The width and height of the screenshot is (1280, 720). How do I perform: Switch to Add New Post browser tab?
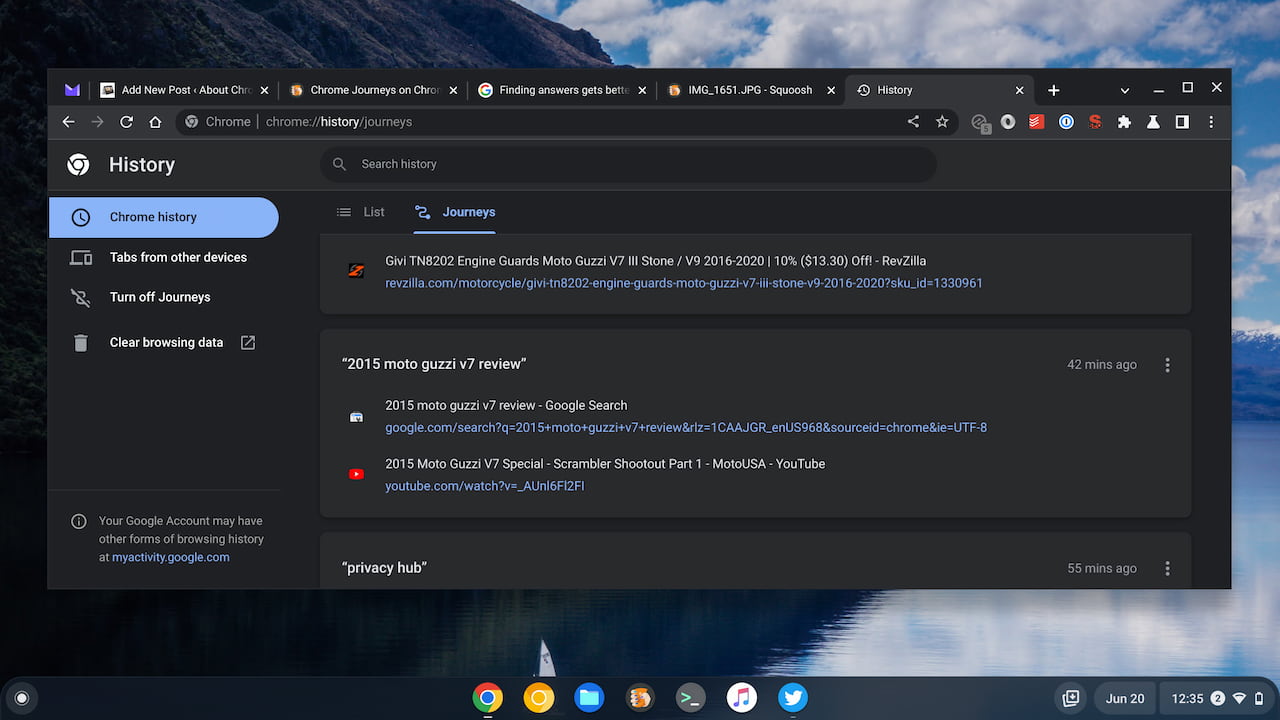click(185, 90)
